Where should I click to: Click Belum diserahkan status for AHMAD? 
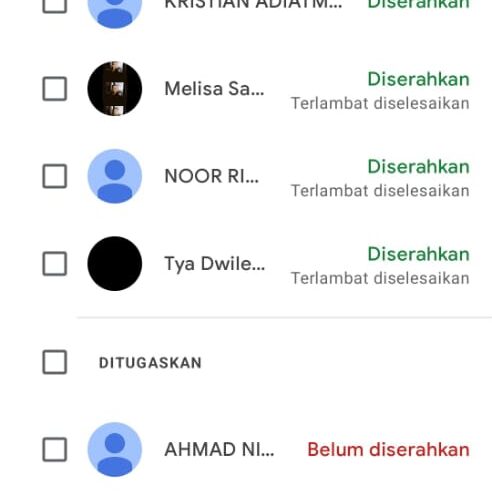[388, 450]
